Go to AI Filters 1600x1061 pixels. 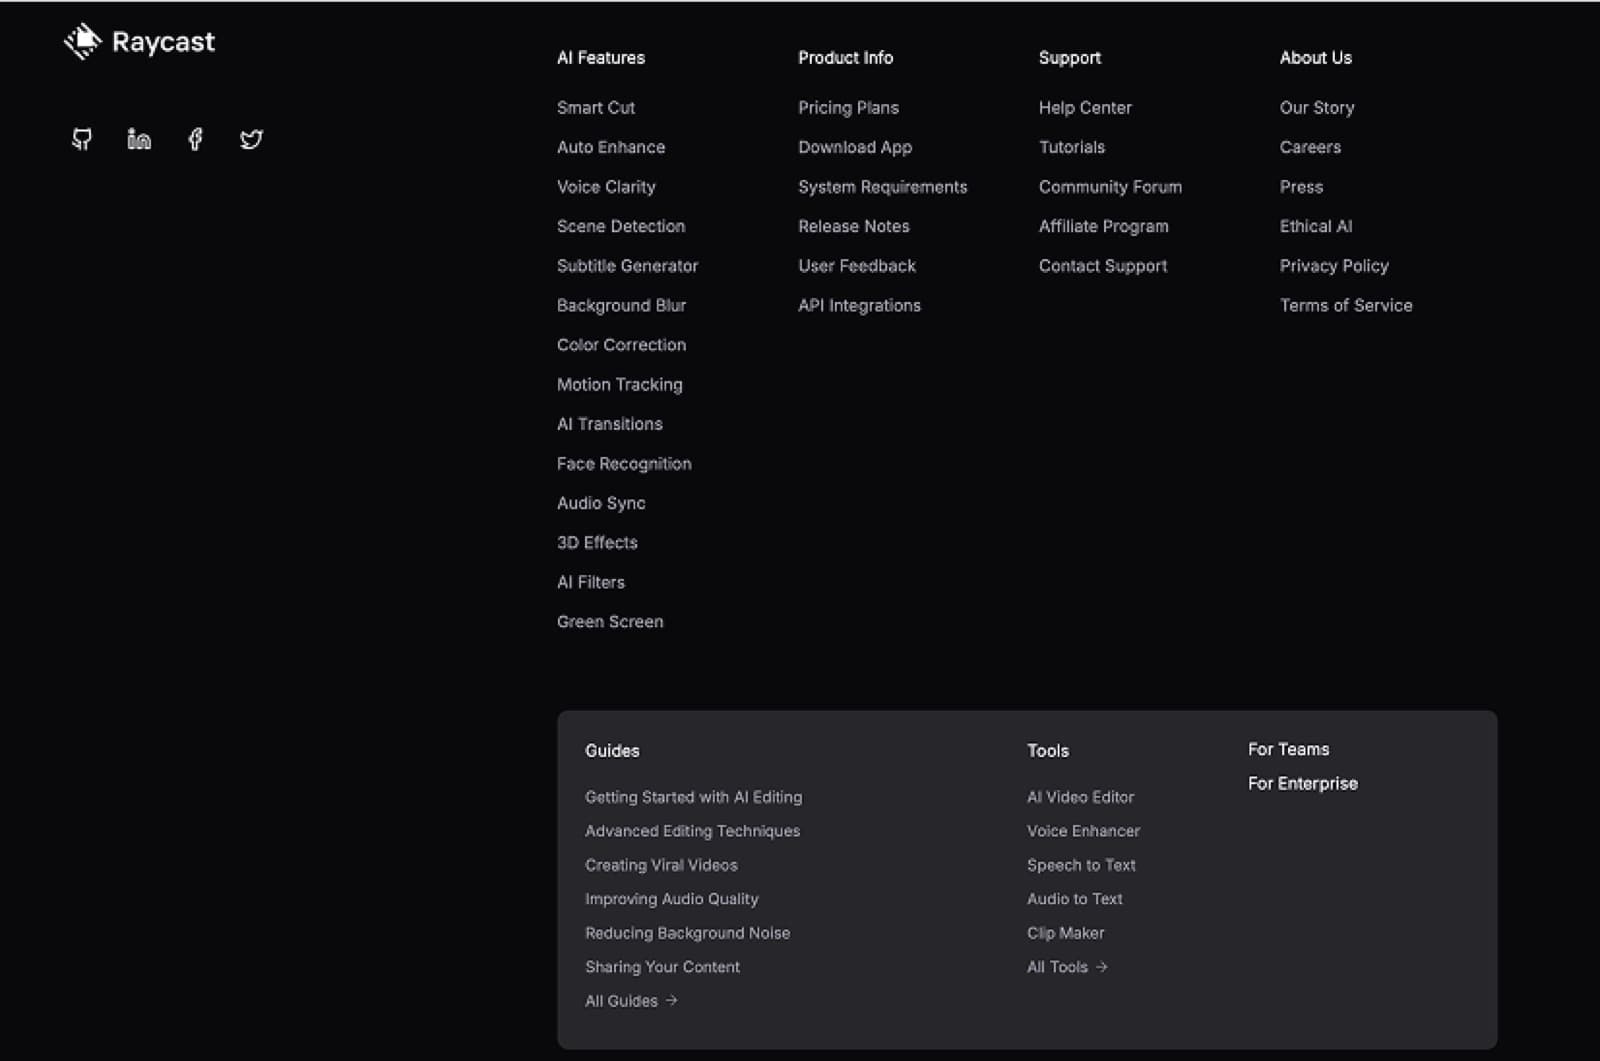pos(591,582)
